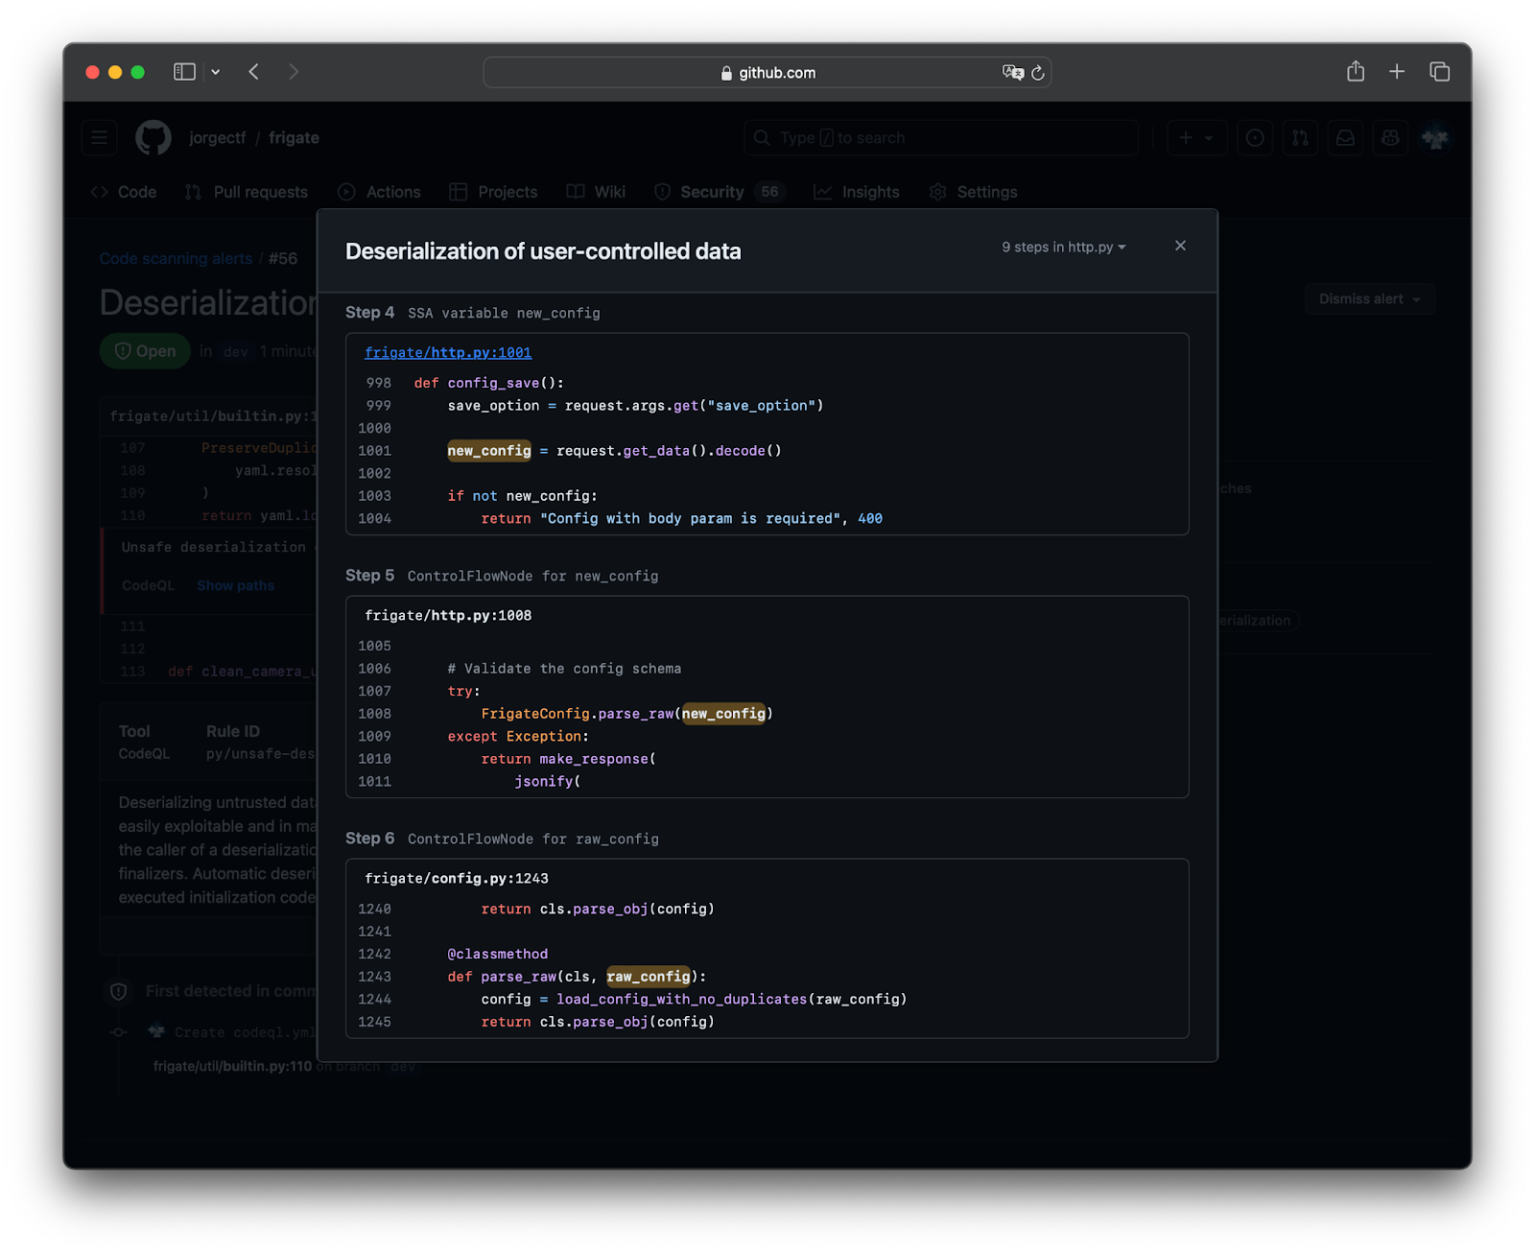The image size is (1535, 1253).
Task: Click the Safari share icon
Action: pyautogui.click(x=1355, y=71)
